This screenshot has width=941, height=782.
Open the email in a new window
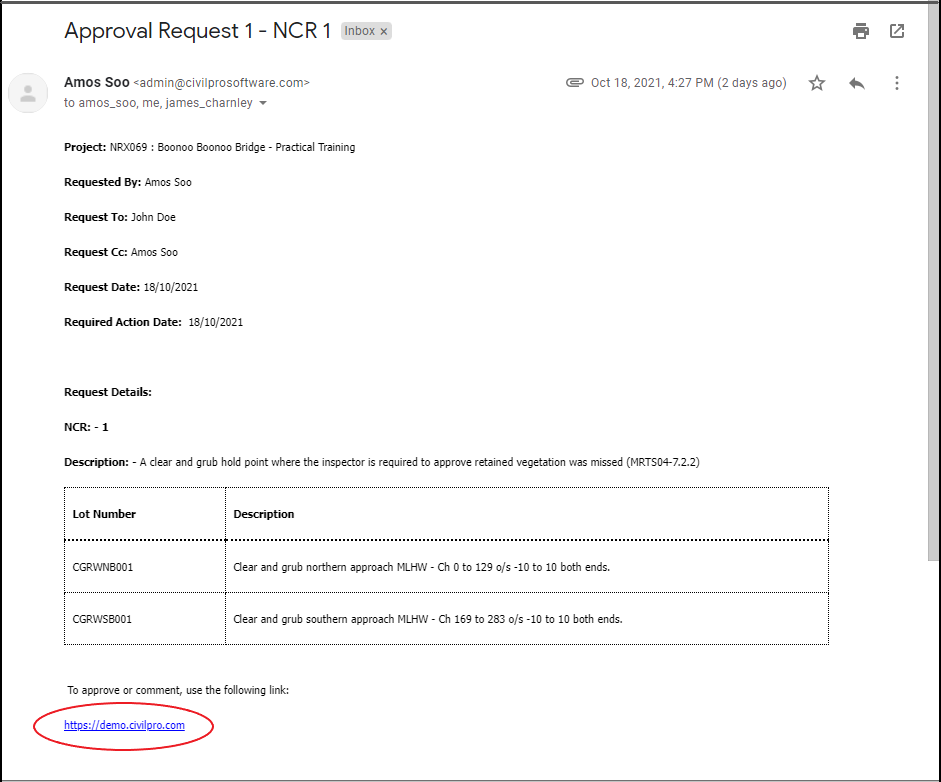coord(897,31)
